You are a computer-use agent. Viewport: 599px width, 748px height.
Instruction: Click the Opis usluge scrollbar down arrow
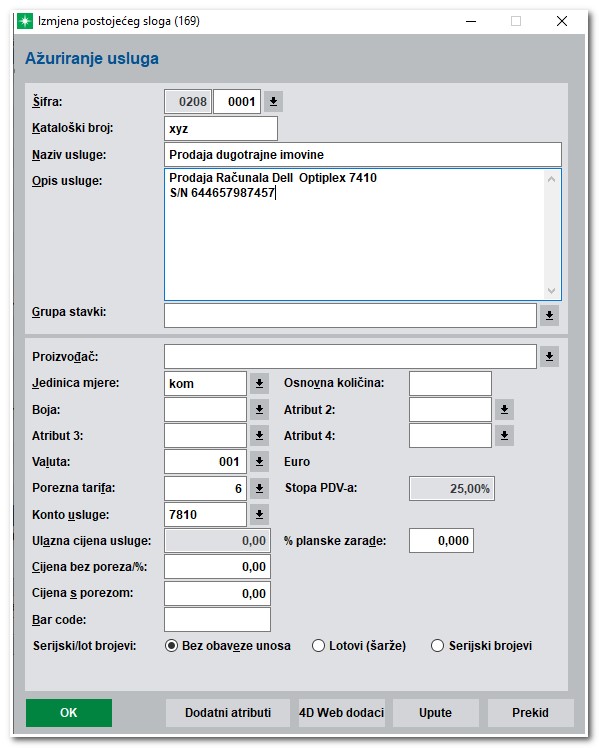(552, 291)
